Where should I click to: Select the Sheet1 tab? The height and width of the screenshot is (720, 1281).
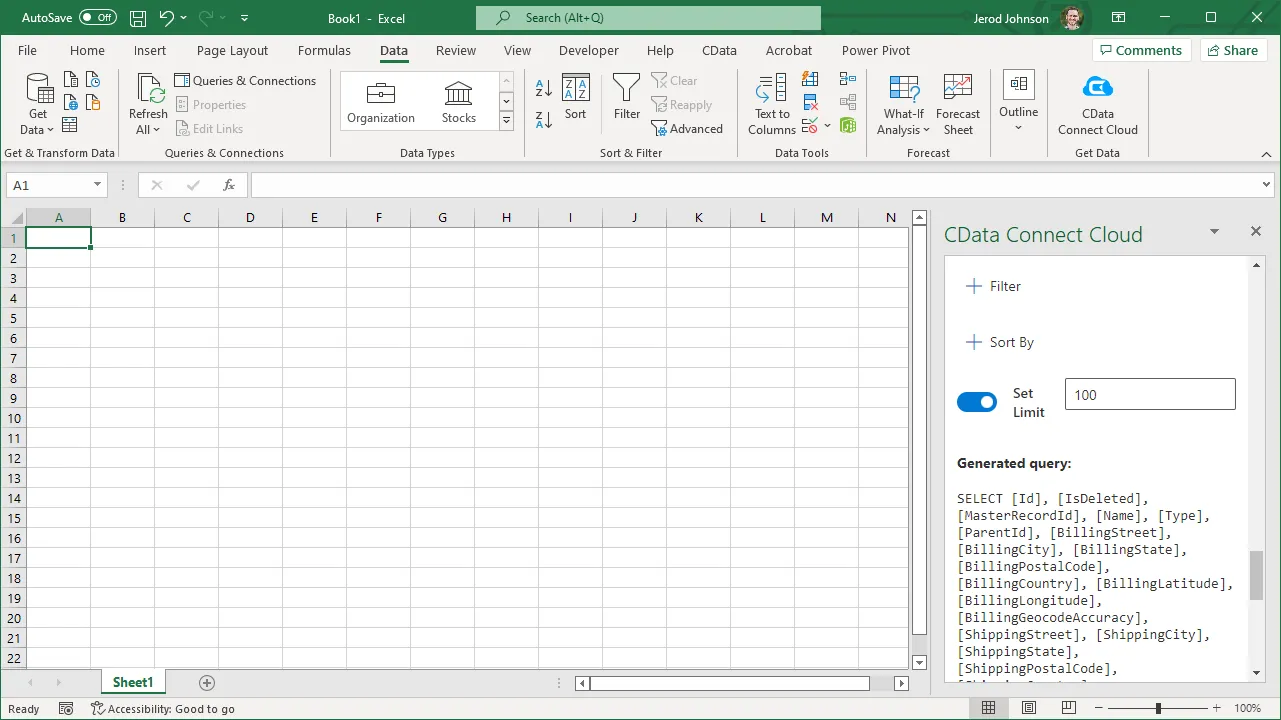132,681
